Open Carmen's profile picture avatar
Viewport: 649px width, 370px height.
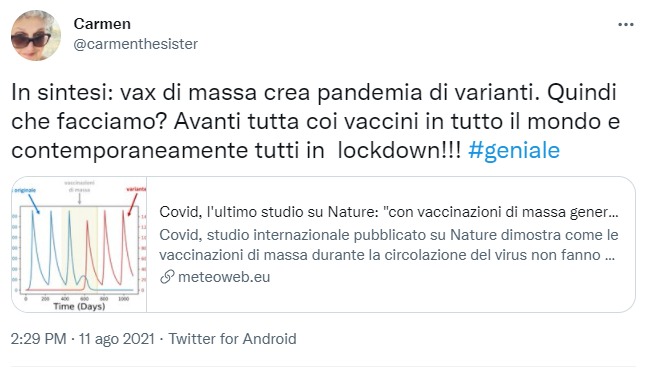[36, 36]
